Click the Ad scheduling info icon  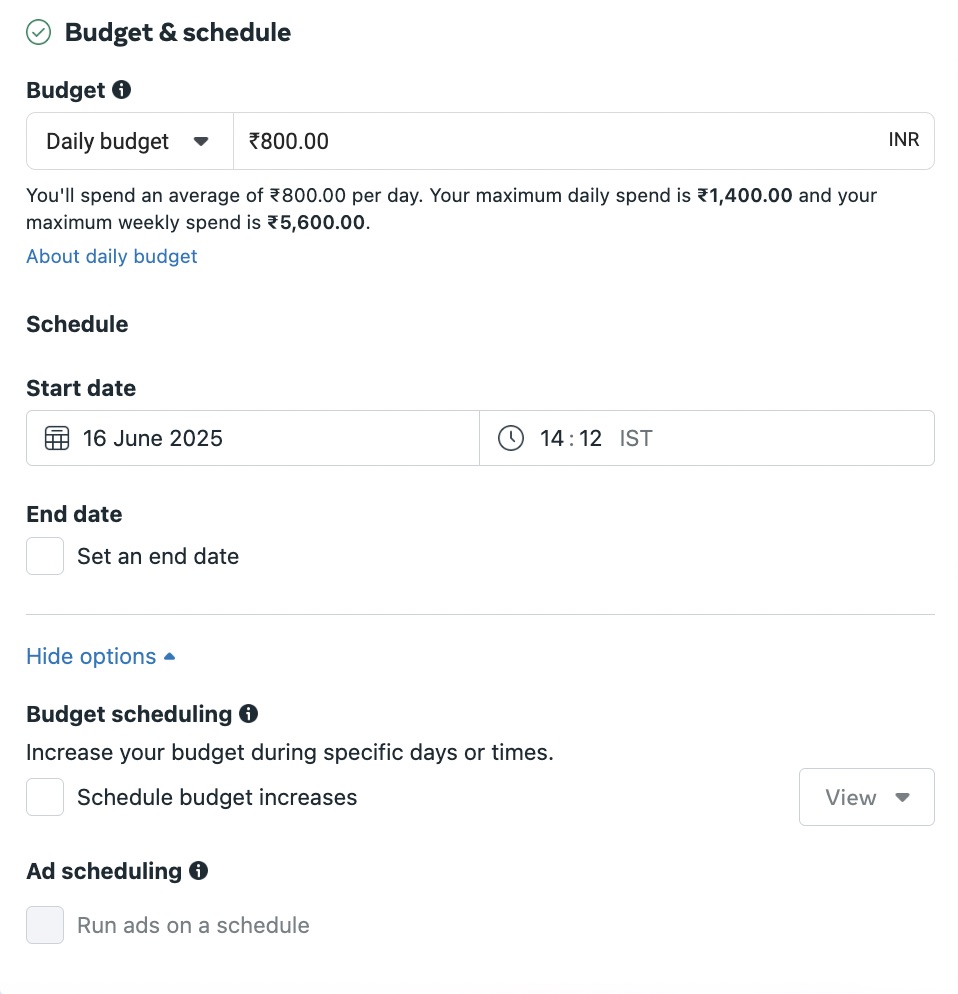click(x=199, y=871)
